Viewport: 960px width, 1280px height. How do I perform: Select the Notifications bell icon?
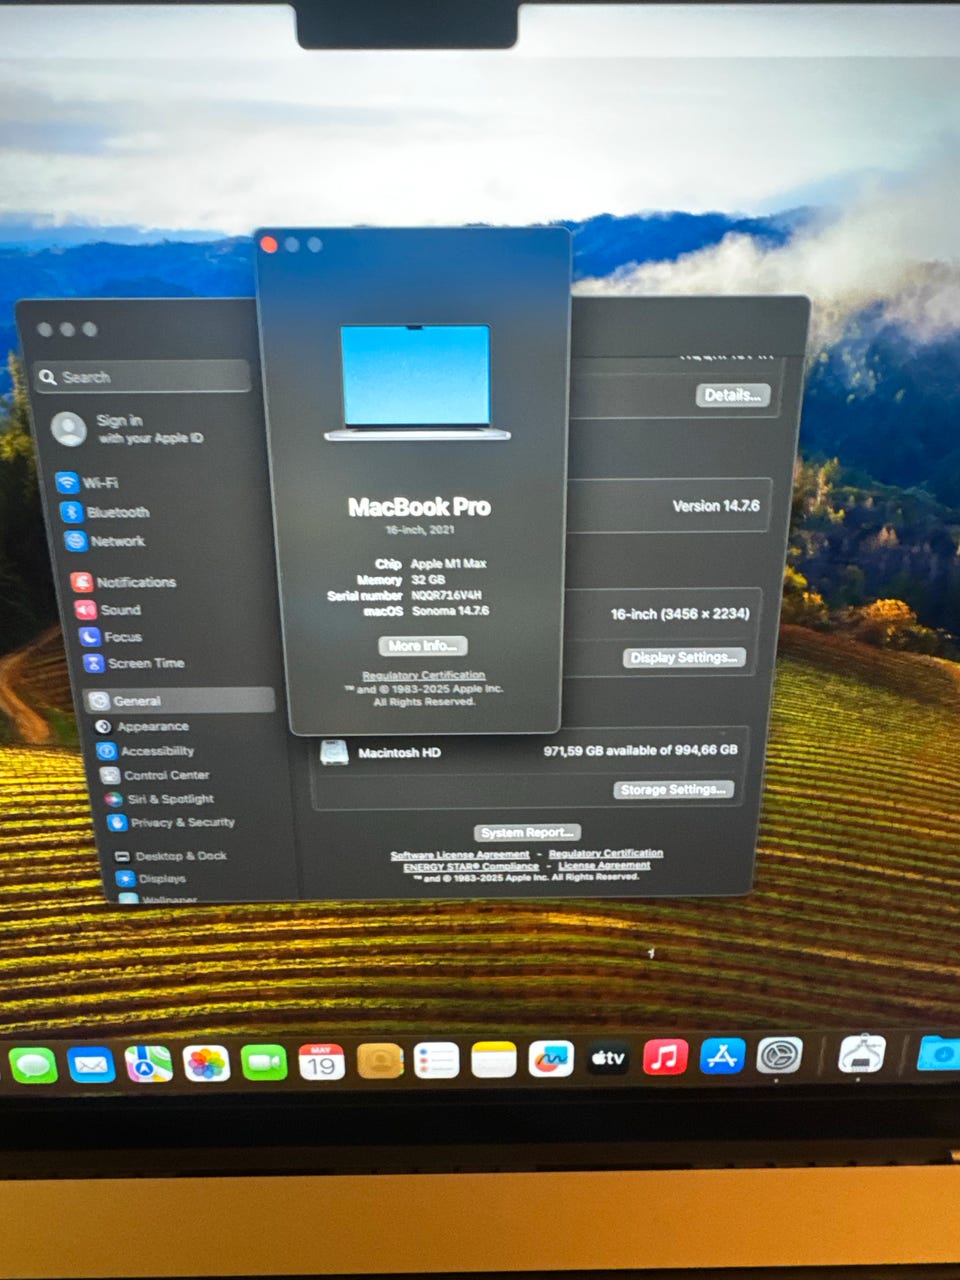(81, 582)
